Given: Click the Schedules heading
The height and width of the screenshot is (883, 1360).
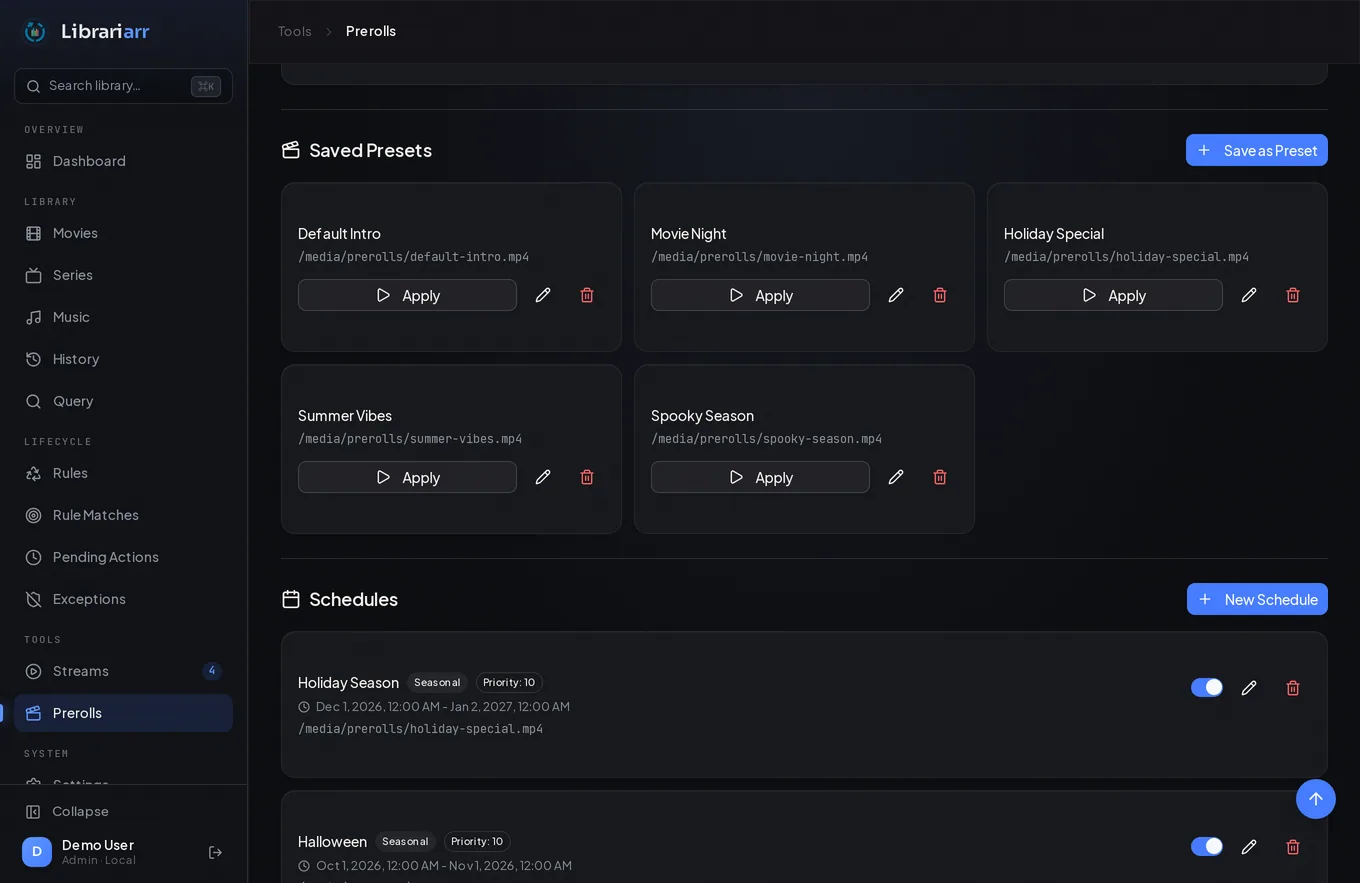Looking at the screenshot, I should coord(353,599).
